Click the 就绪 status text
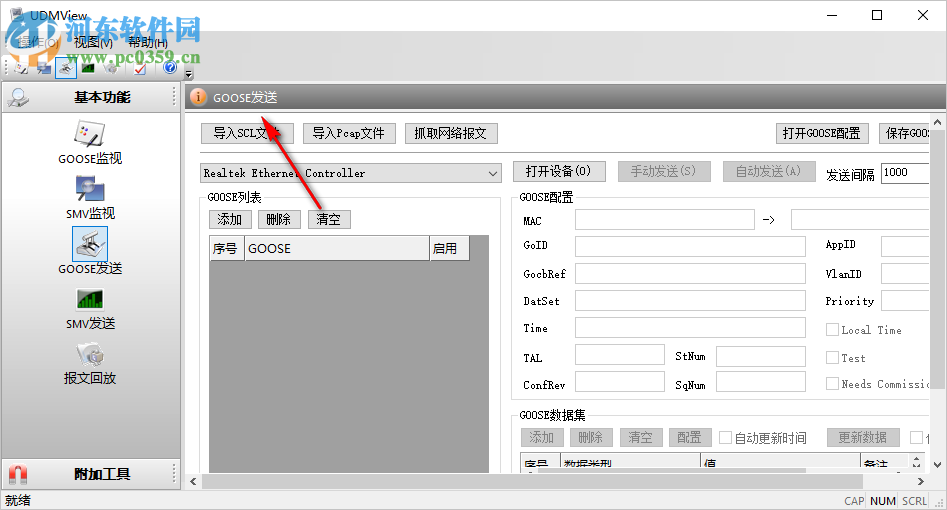The image size is (947, 510). (x=18, y=500)
